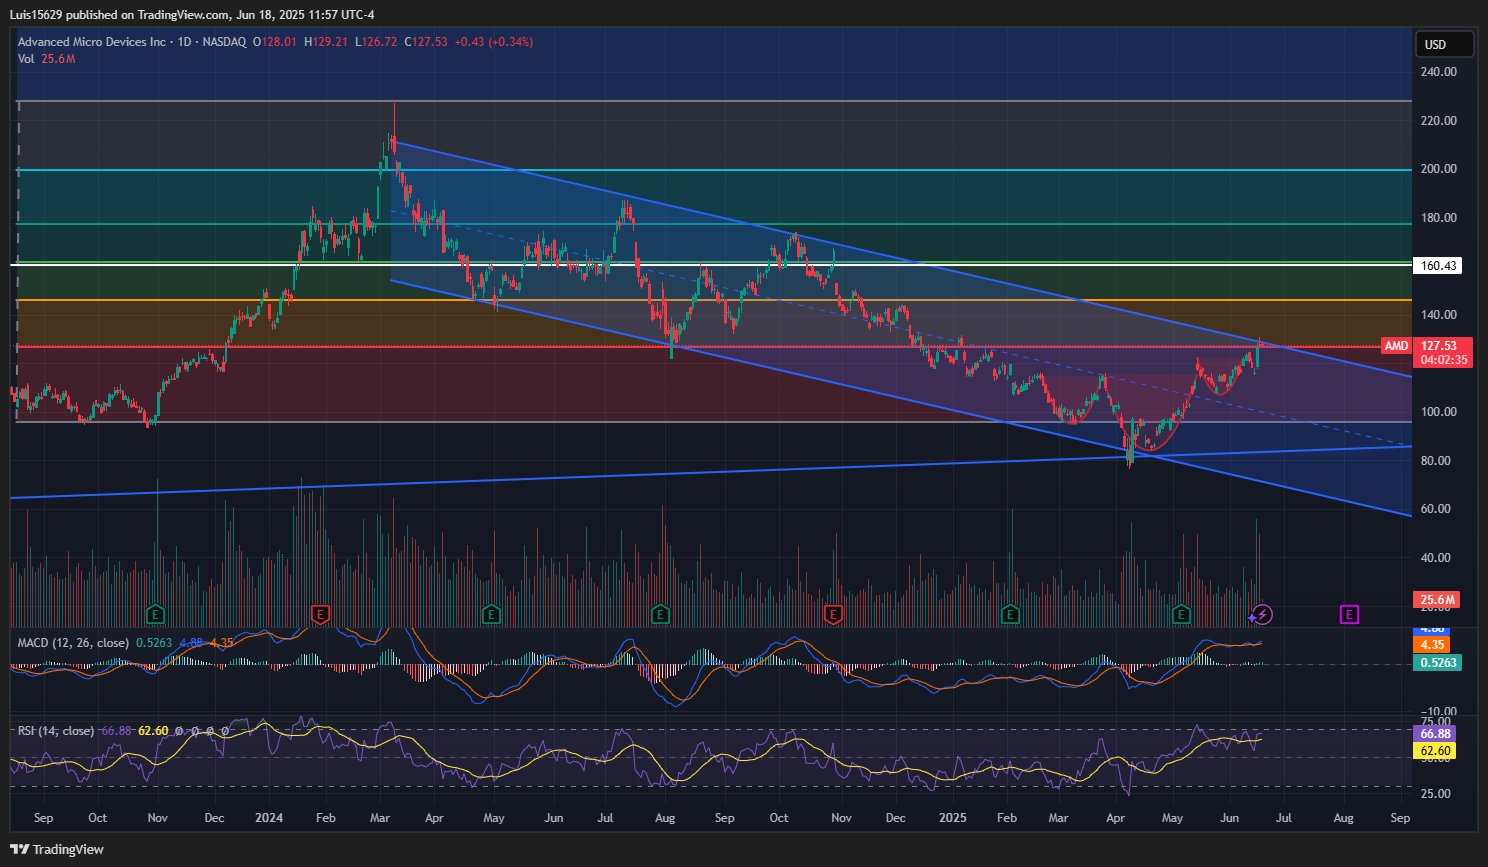The height and width of the screenshot is (867, 1488).
Task: Open the USD currency selector
Action: (1444, 44)
